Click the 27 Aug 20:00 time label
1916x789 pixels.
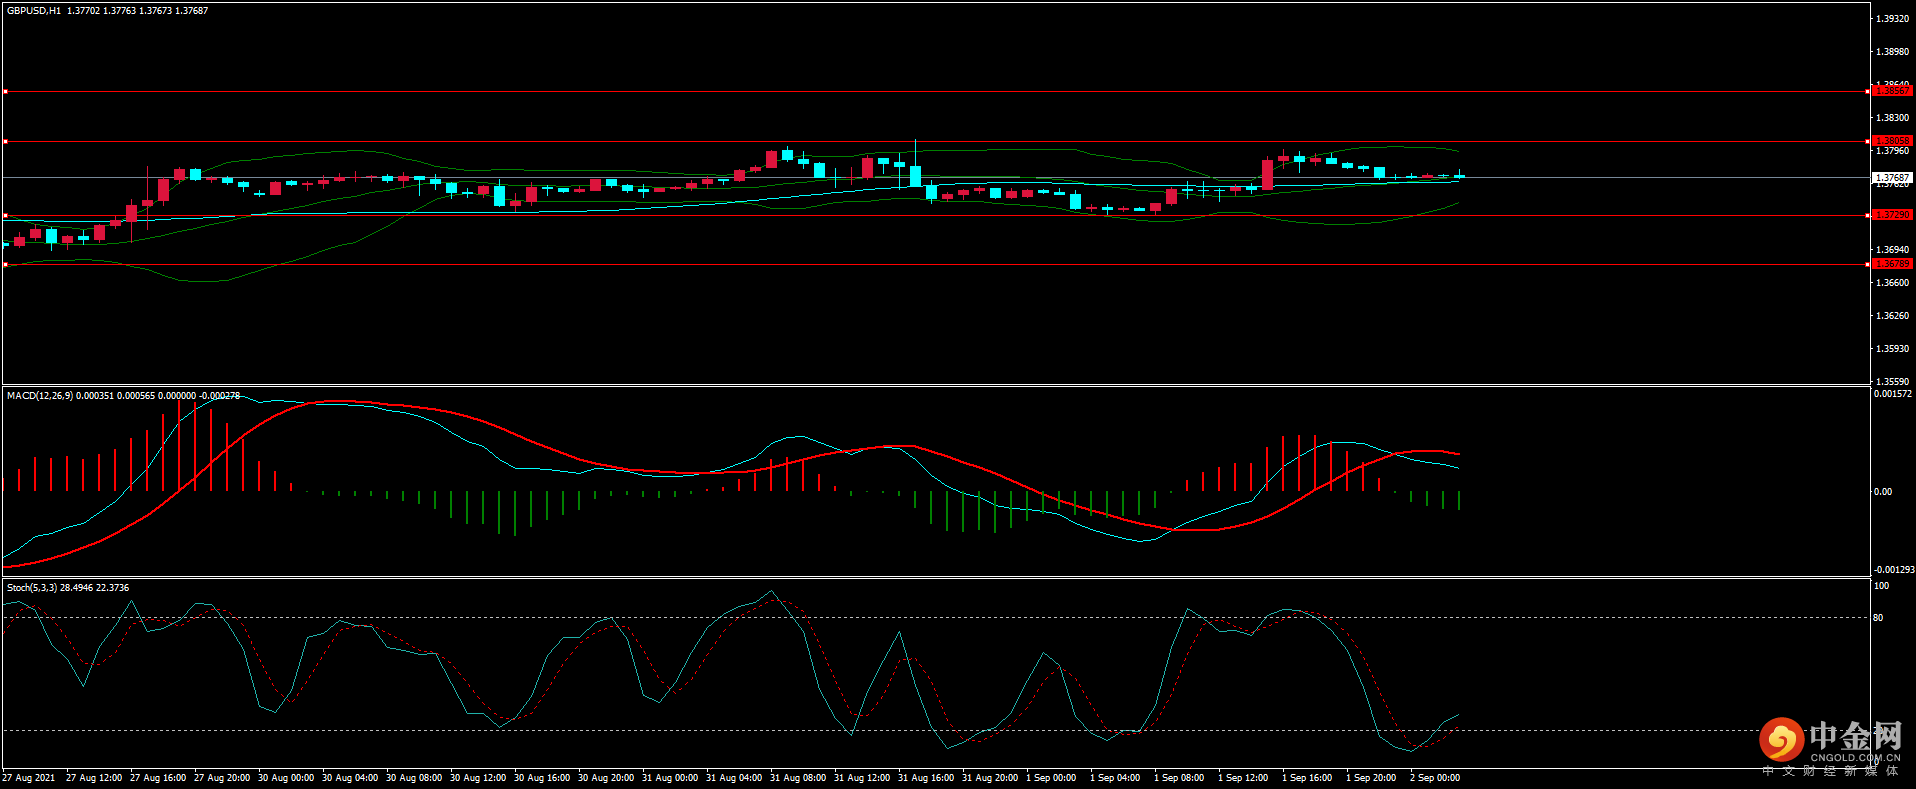[222, 778]
